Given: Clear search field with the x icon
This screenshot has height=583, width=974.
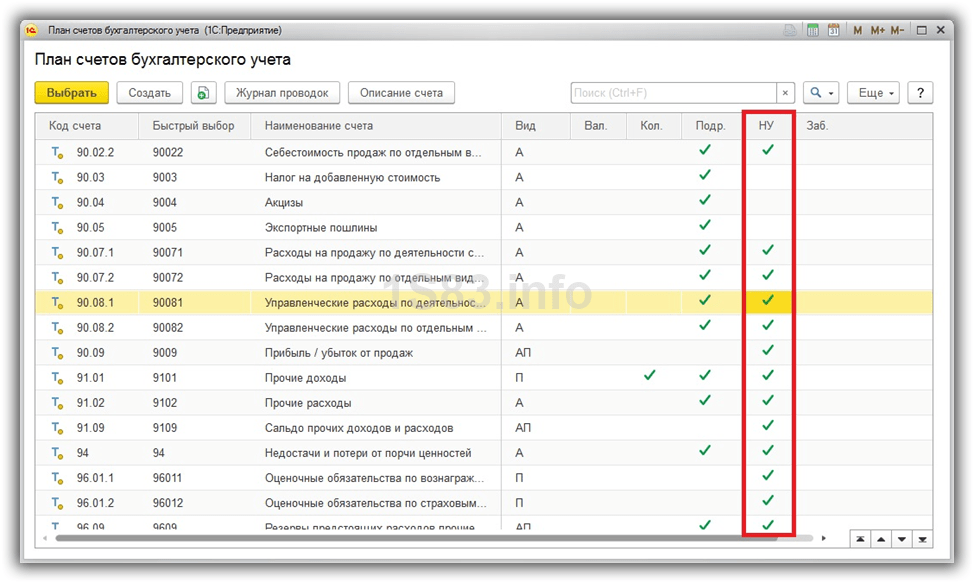Looking at the screenshot, I should click(x=785, y=93).
